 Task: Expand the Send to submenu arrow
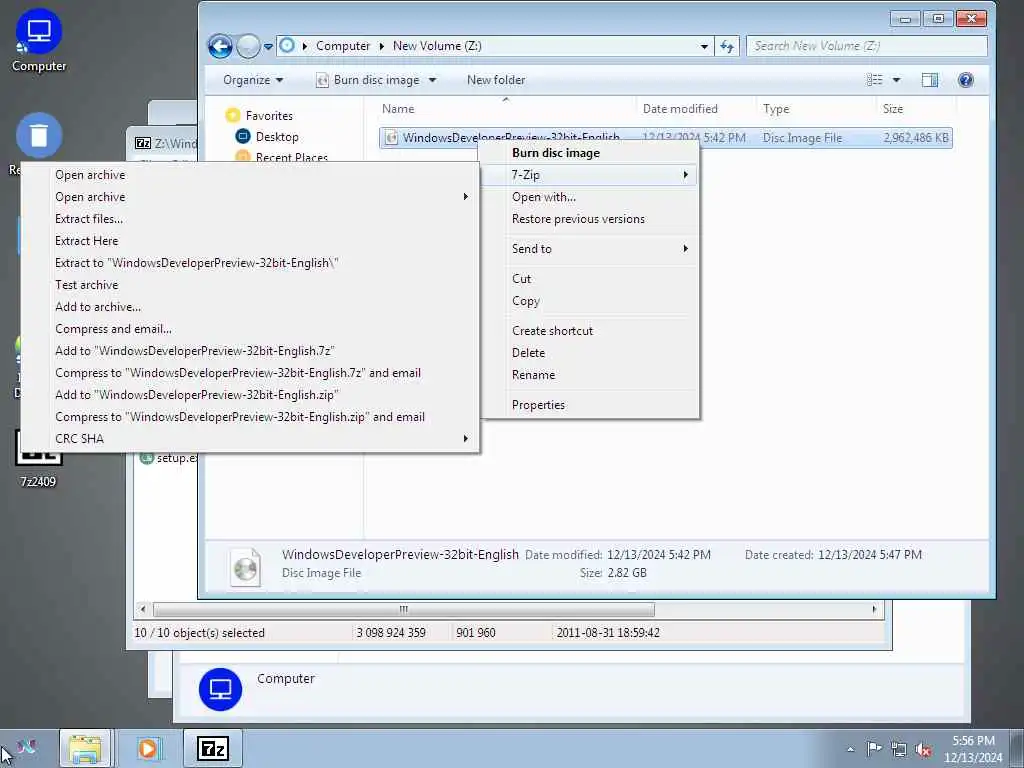(685, 248)
